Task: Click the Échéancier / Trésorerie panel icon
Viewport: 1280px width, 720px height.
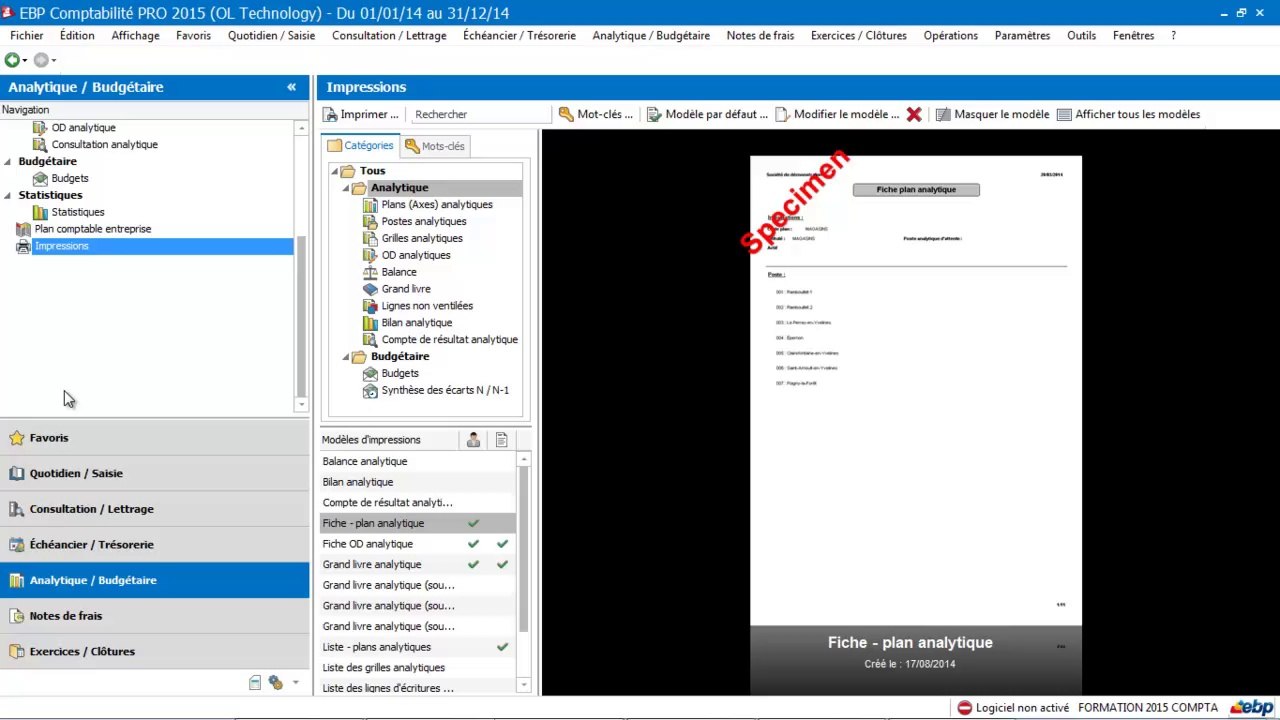Action: 16,545
